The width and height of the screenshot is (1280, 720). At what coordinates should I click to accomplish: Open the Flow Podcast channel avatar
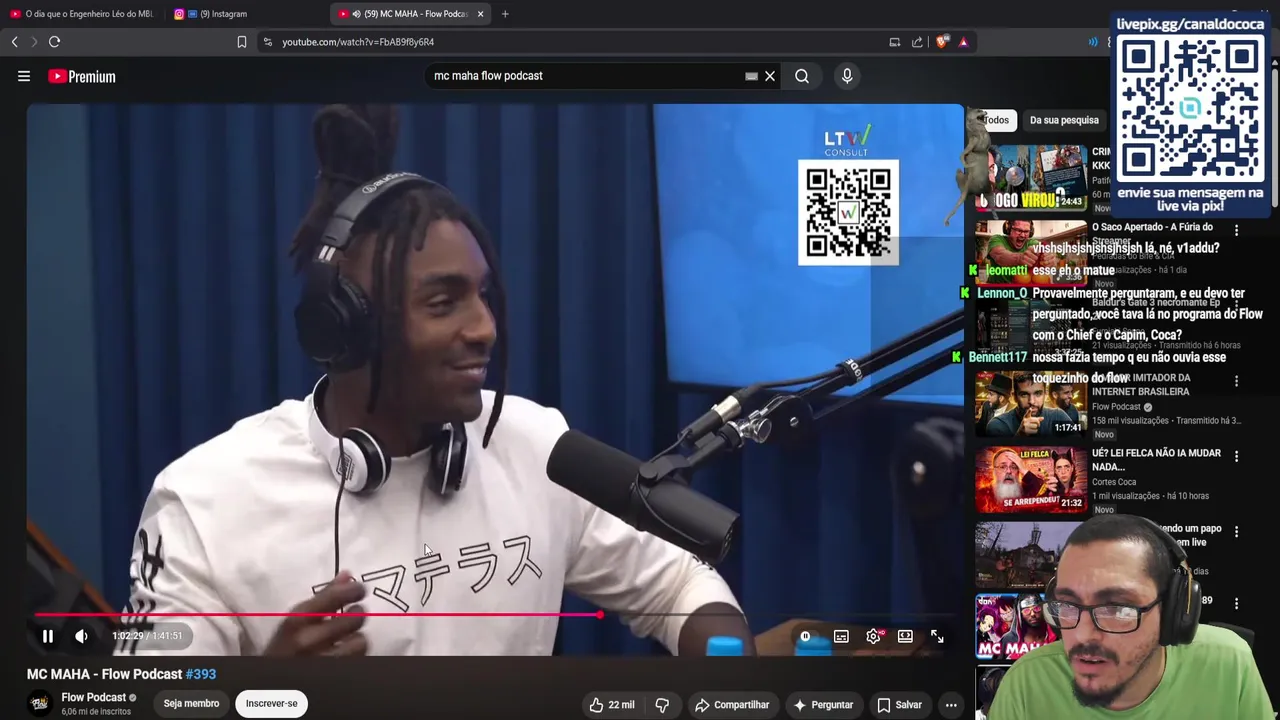40,704
